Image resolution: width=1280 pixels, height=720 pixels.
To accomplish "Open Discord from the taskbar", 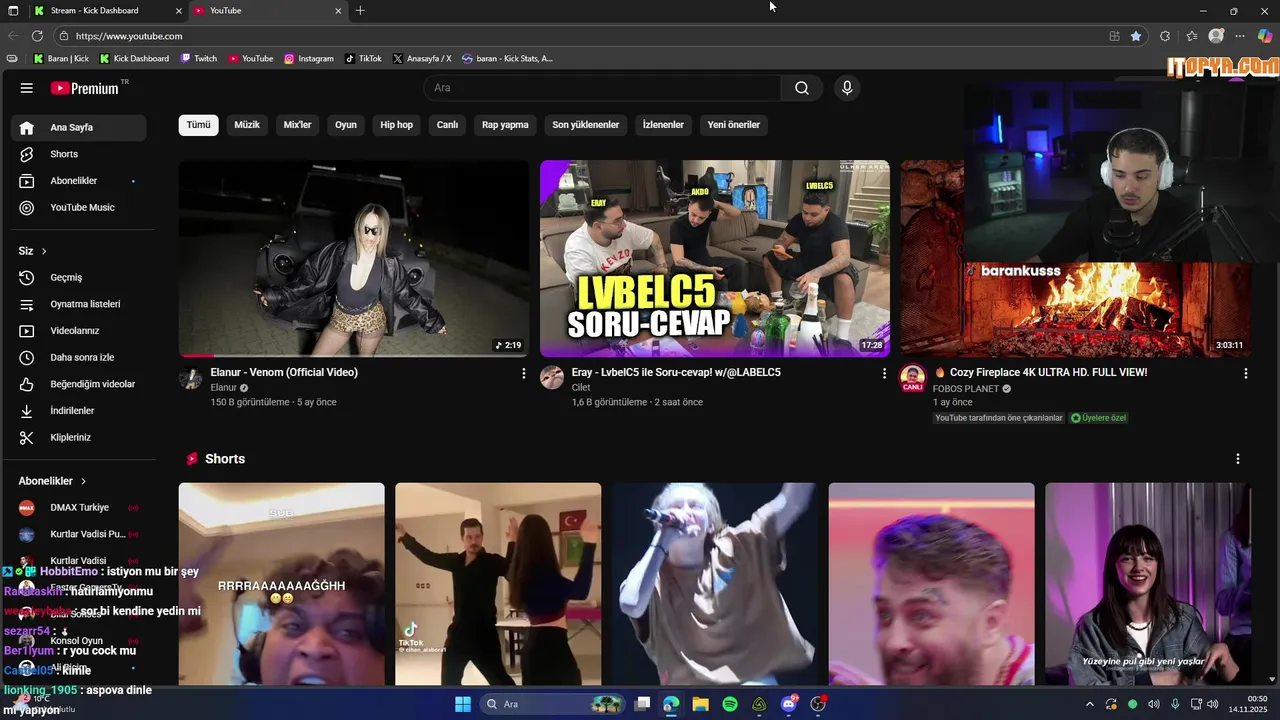I will point(789,704).
